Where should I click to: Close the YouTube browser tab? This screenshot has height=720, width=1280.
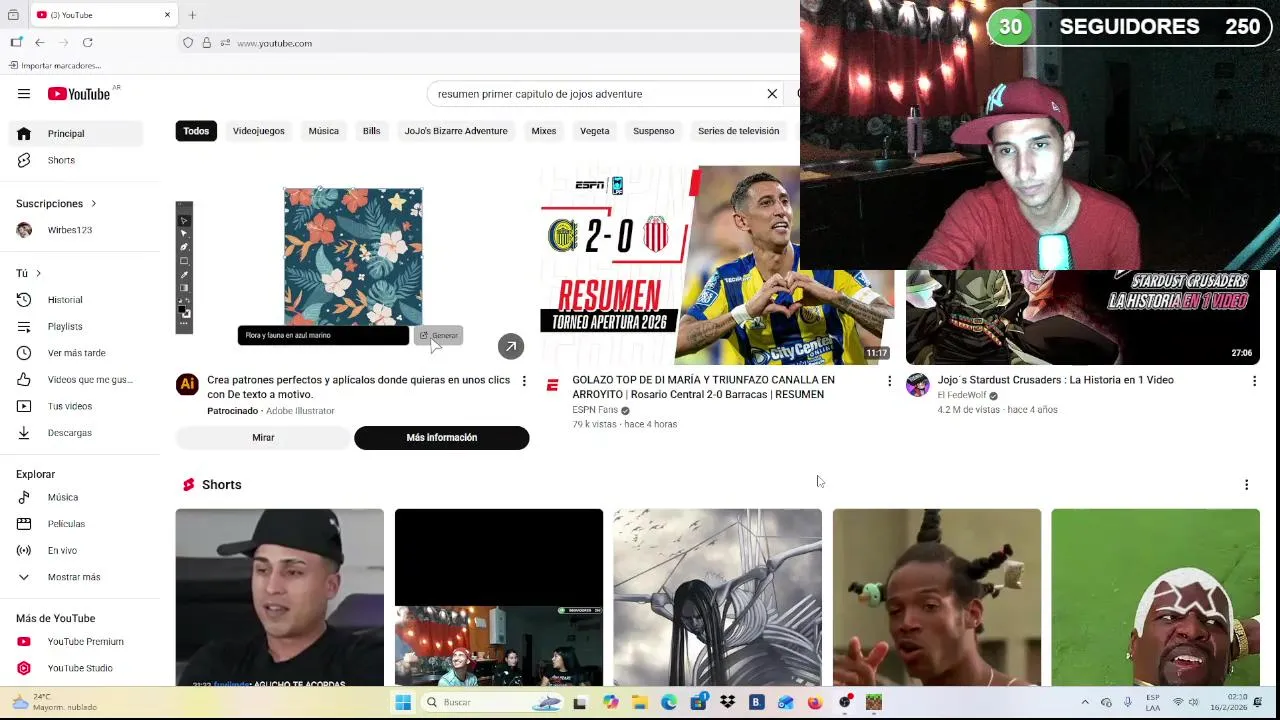pyautogui.click(x=167, y=15)
